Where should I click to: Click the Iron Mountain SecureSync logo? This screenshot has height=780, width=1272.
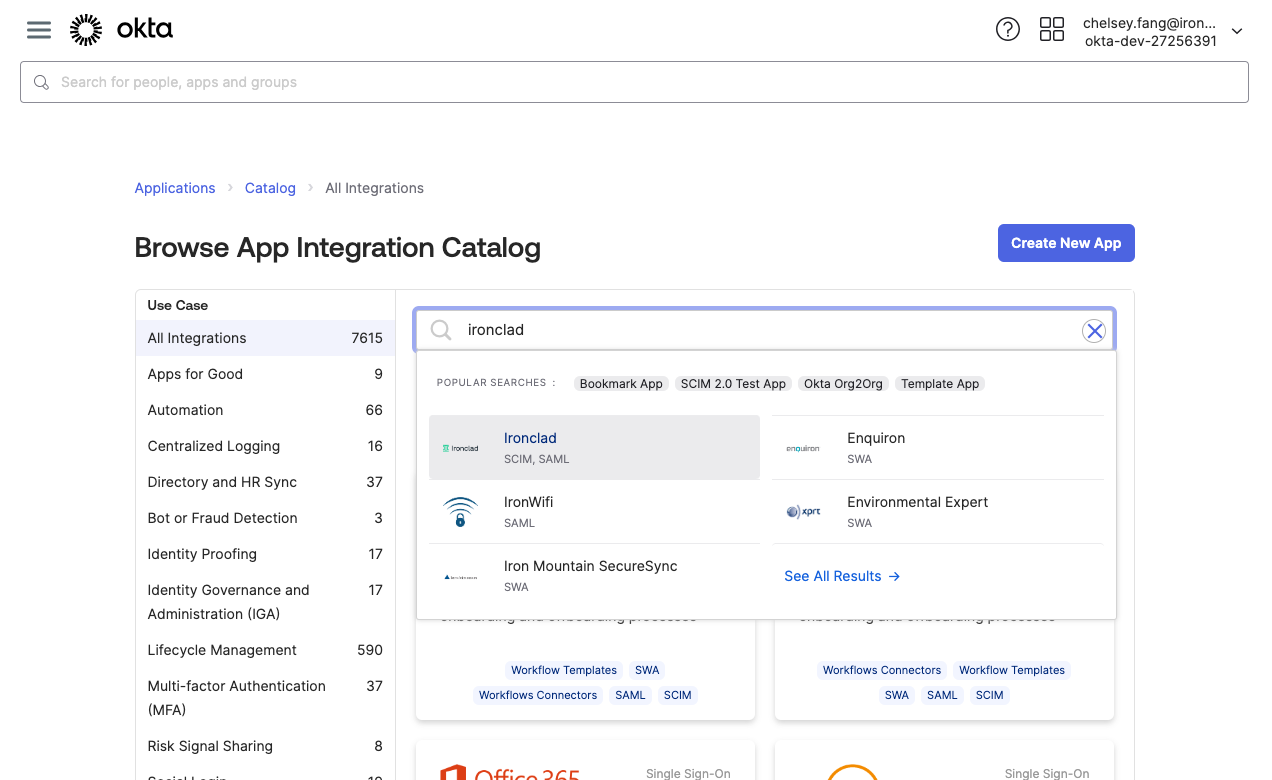[460, 577]
